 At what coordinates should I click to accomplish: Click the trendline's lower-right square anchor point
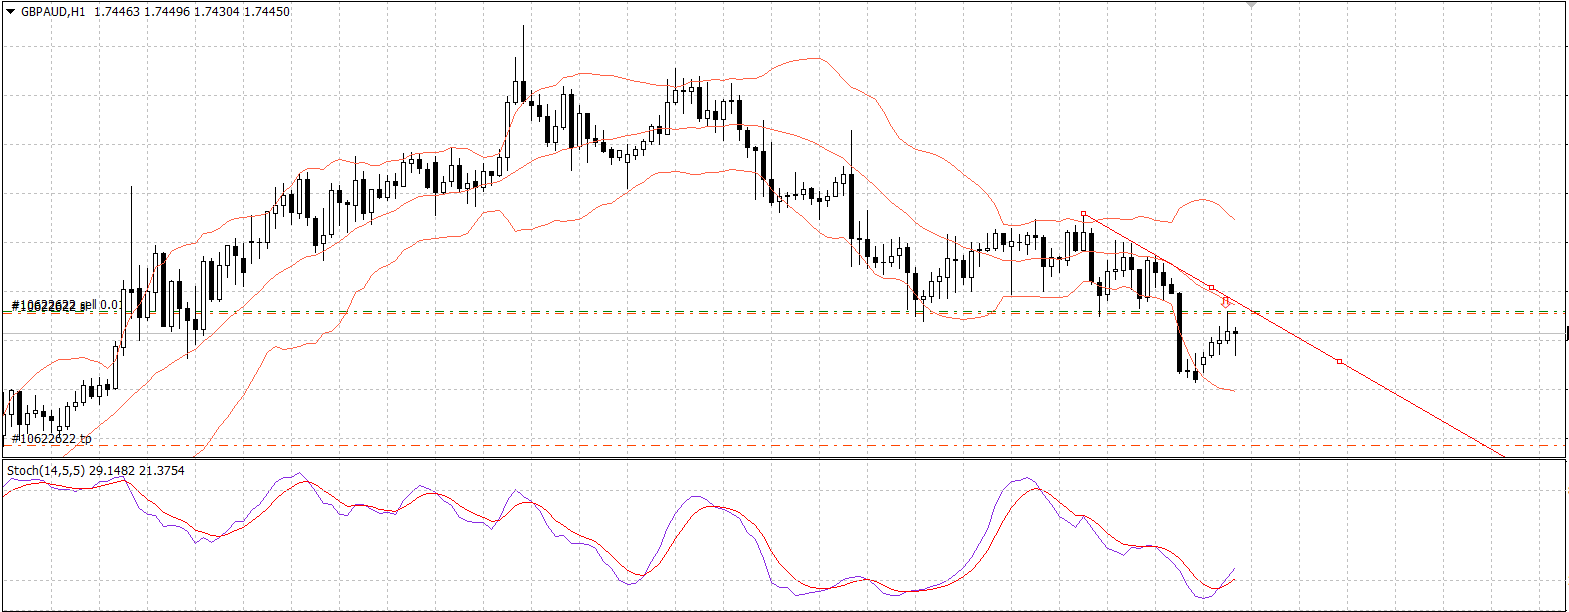[x=1340, y=361]
